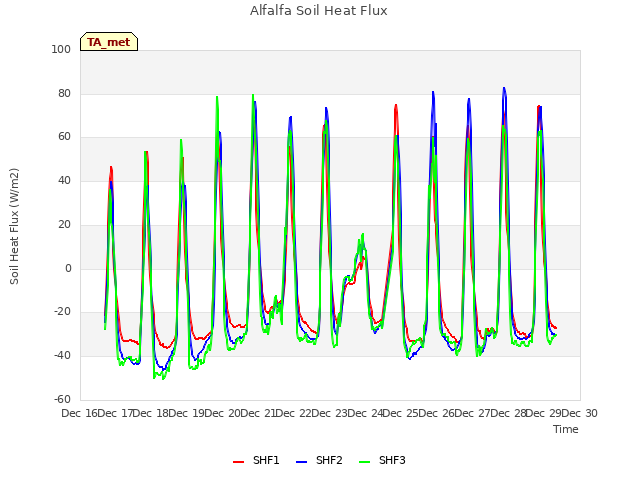Viewport: 640px width, 480px height.
Task: Click the blue SHF2 legend color marker
Action: pyautogui.click(x=301, y=462)
